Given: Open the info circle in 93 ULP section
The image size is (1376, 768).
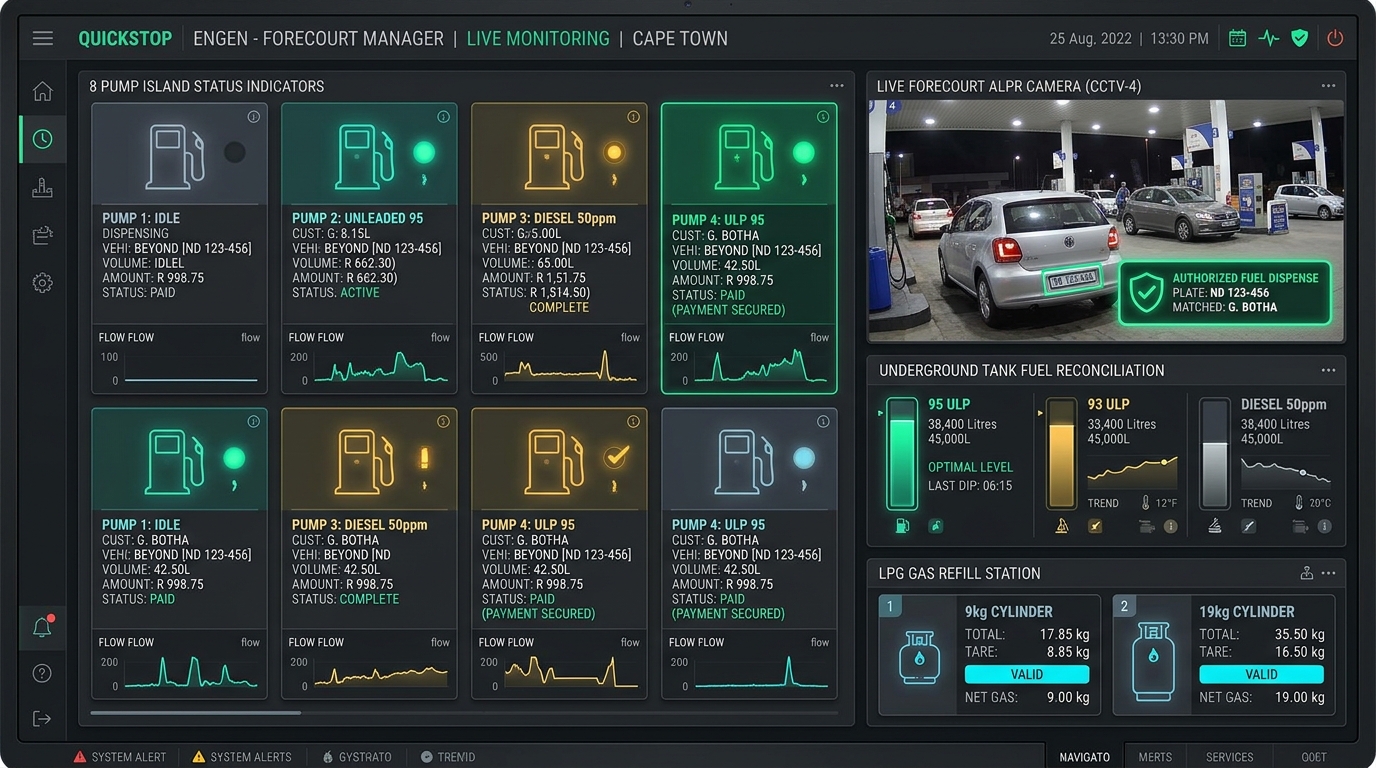Looking at the screenshot, I should coord(1170,526).
